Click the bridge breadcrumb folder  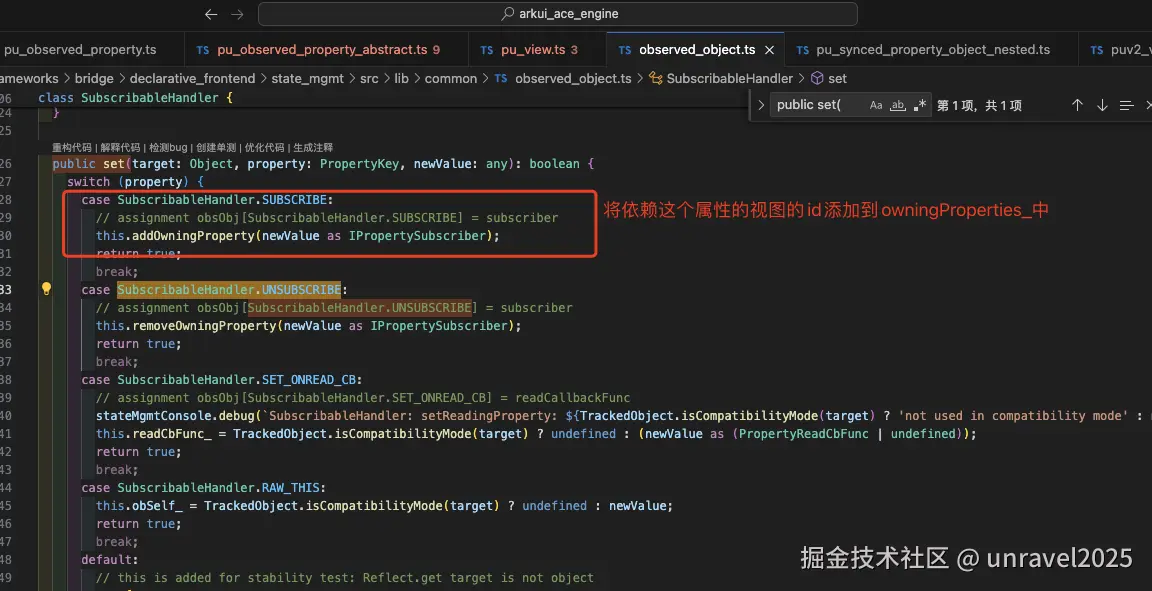[x=94, y=79]
